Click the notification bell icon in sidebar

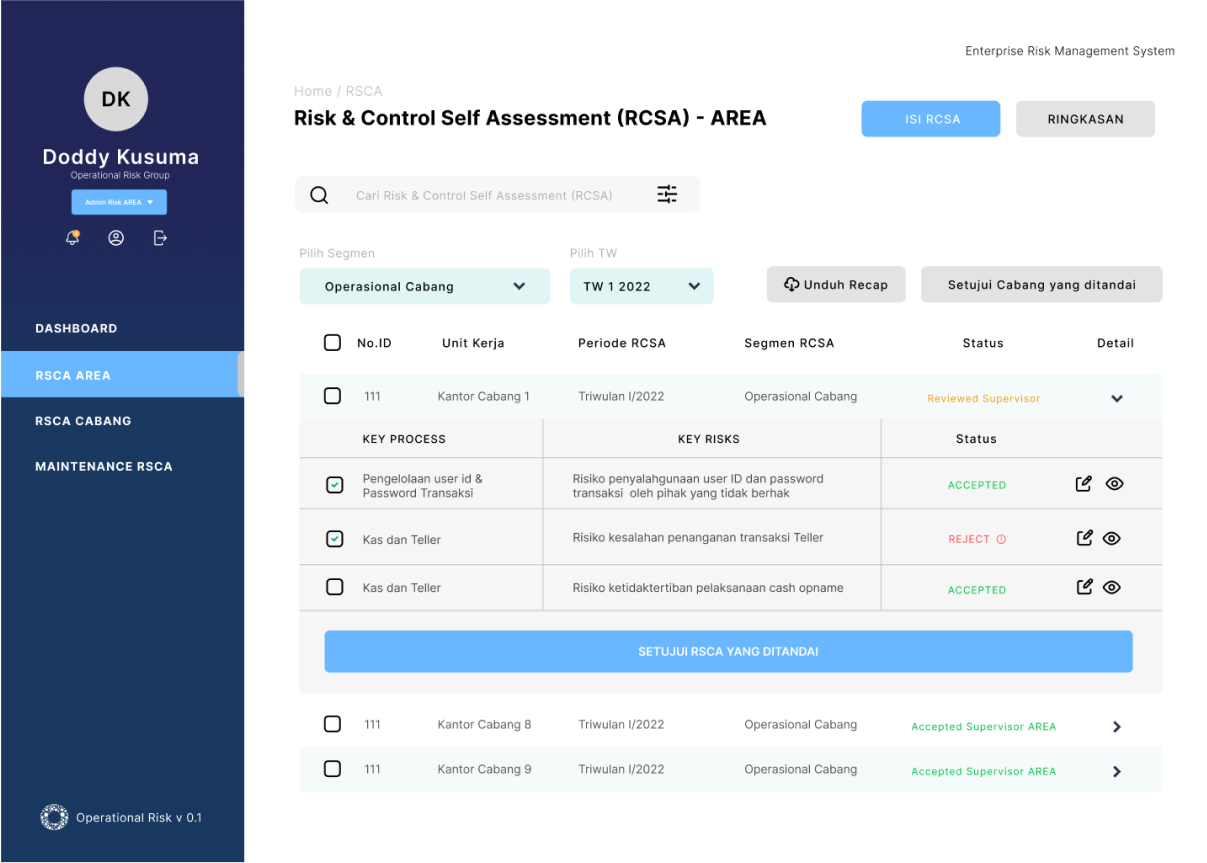72,238
